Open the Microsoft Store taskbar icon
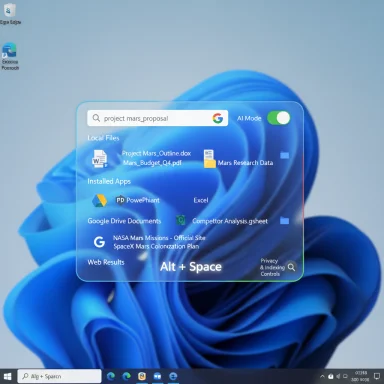 click(x=157, y=376)
